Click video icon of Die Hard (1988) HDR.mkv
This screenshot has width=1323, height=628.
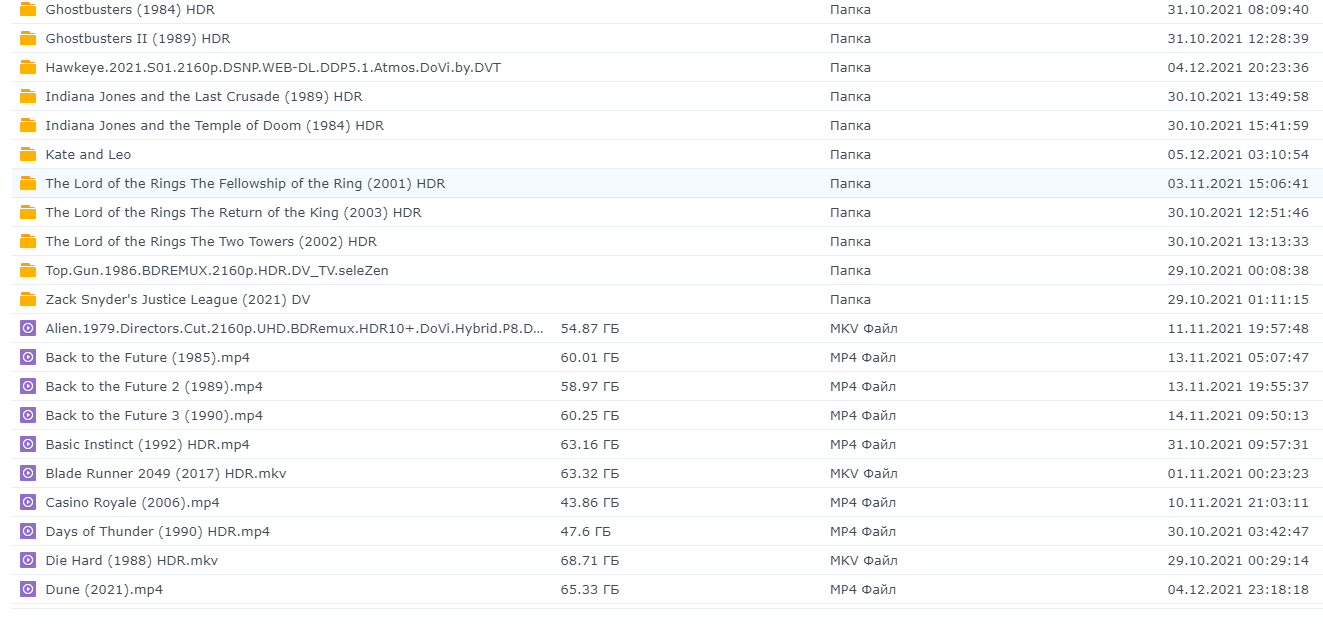(x=28, y=561)
